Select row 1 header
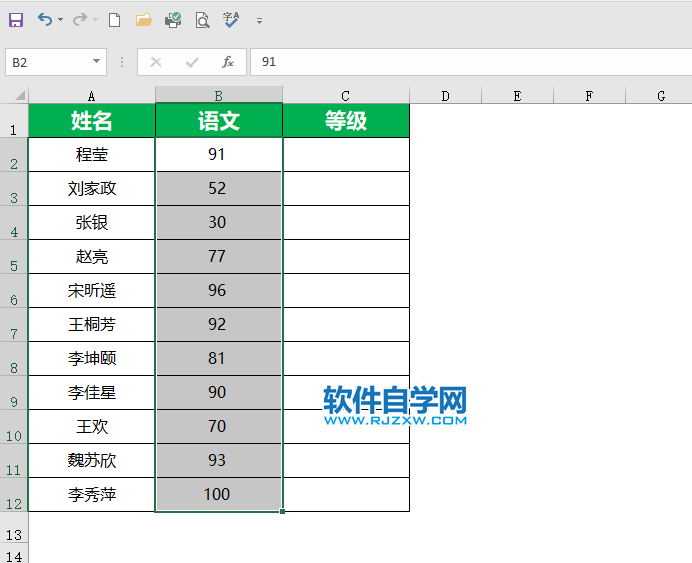 14,120
